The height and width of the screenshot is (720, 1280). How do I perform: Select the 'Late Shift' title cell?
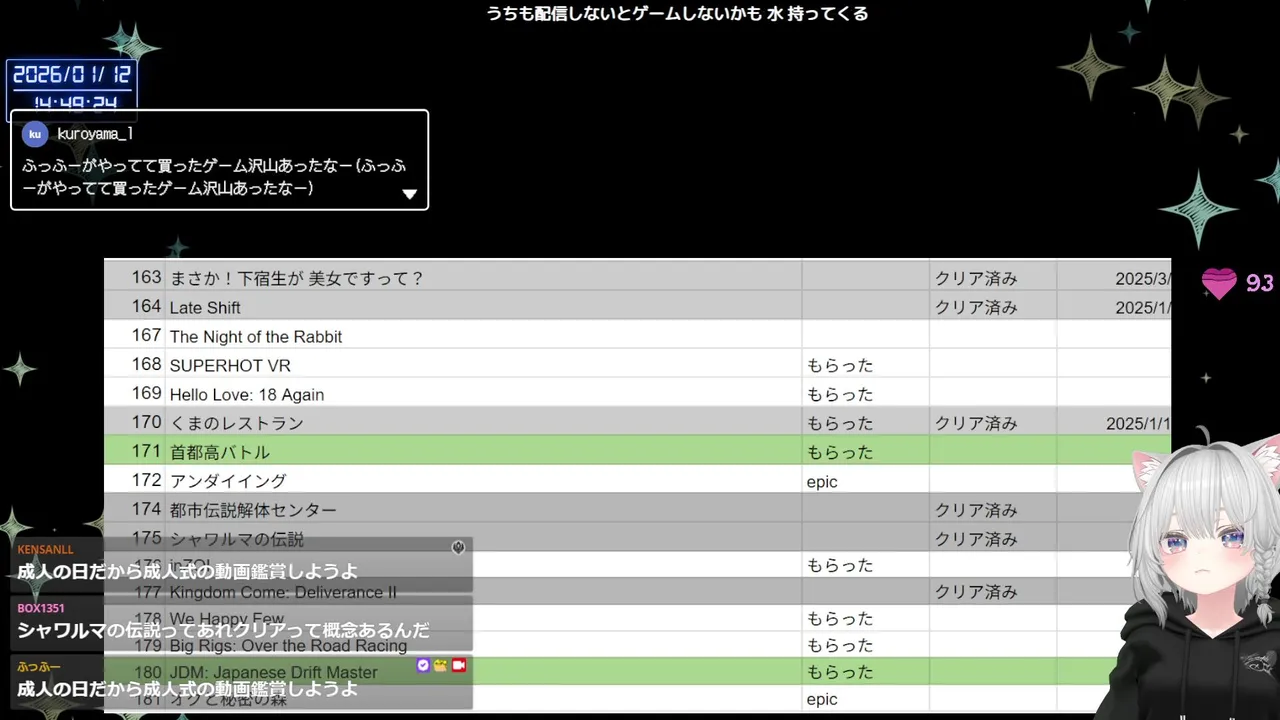[x=483, y=307]
